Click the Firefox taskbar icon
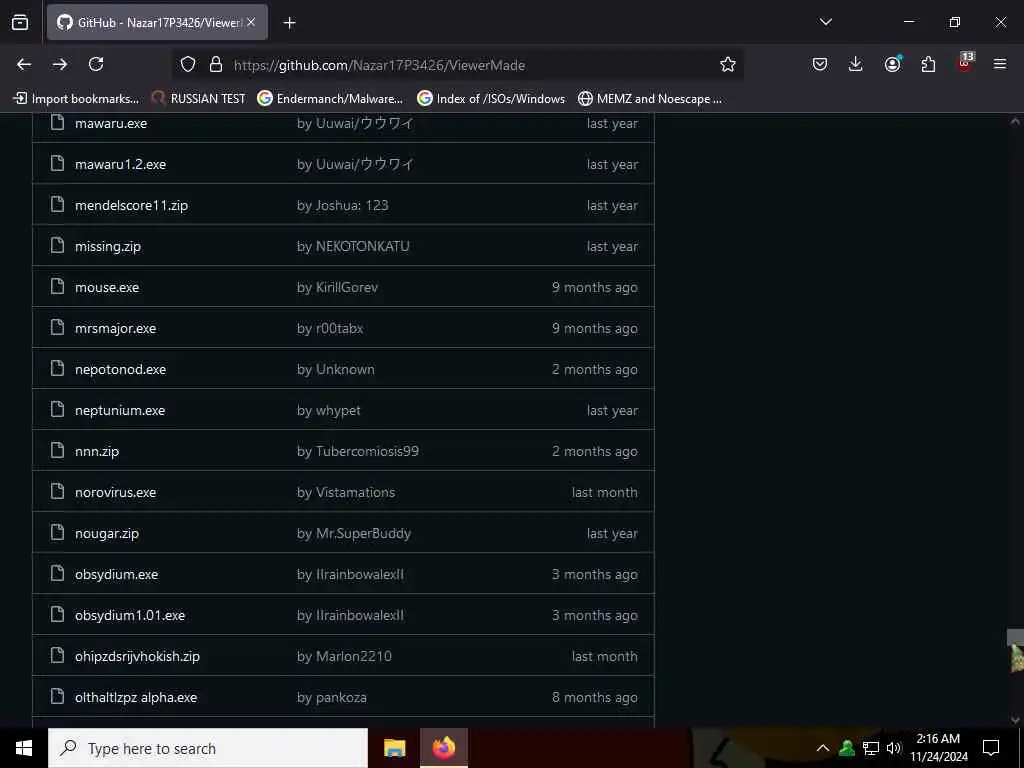This screenshot has width=1024, height=768. tap(443, 748)
